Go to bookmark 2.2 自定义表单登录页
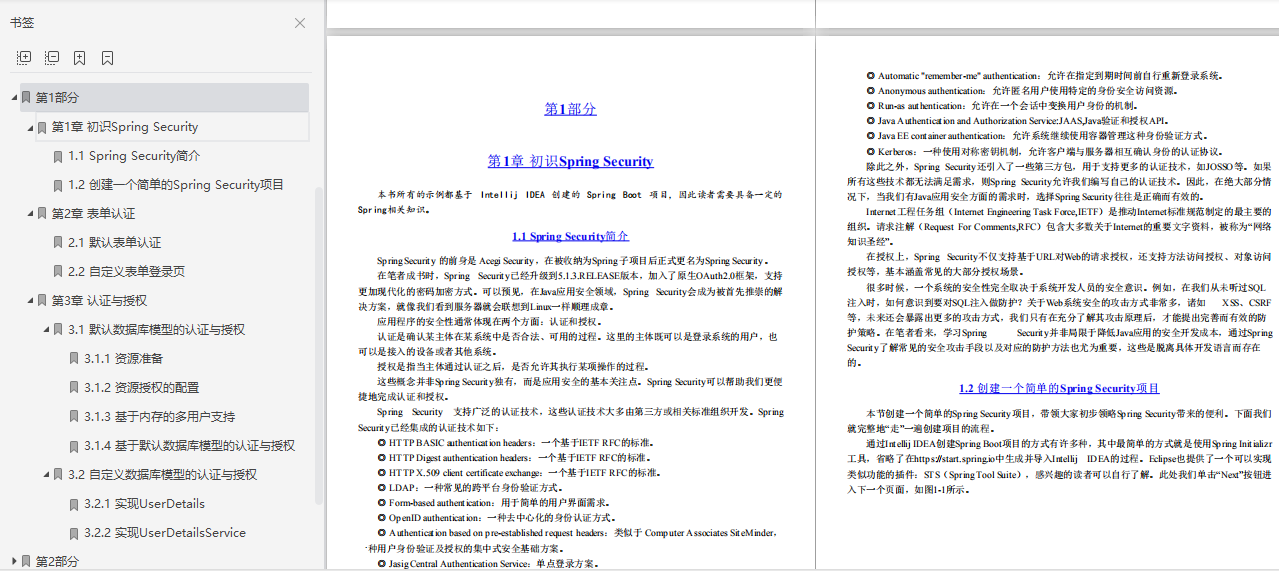Screen dimensions: 1279x571 [126, 272]
